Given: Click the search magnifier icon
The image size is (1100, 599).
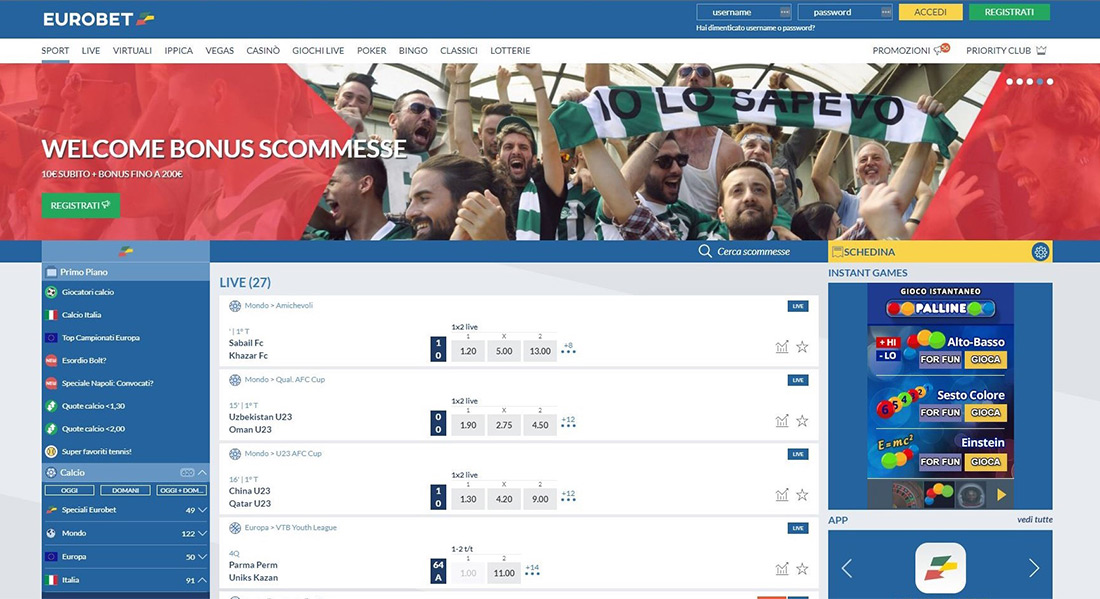Looking at the screenshot, I should click(705, 251).
